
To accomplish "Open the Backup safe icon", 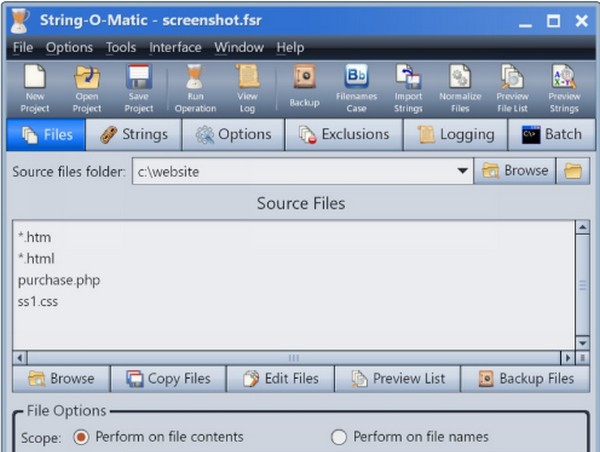I will pos(304,86).
